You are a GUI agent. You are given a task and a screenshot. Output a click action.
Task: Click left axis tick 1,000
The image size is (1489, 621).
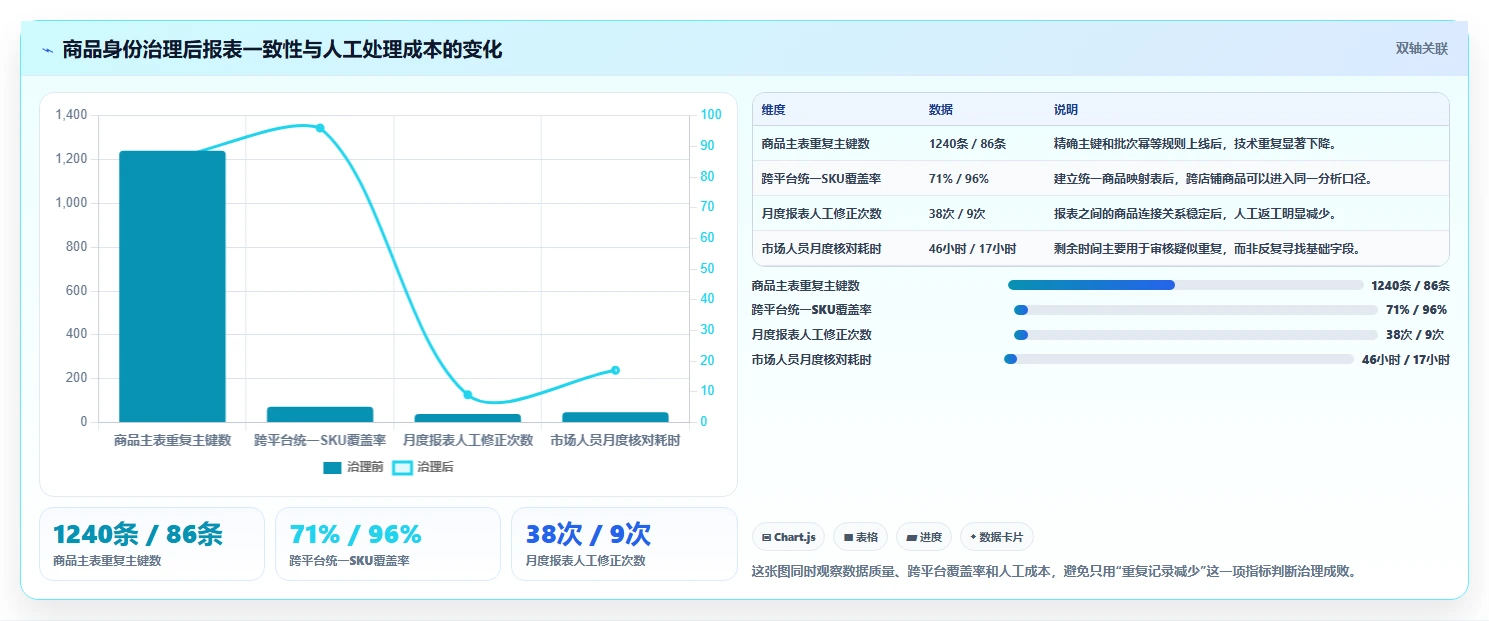[x=72, y=203]
